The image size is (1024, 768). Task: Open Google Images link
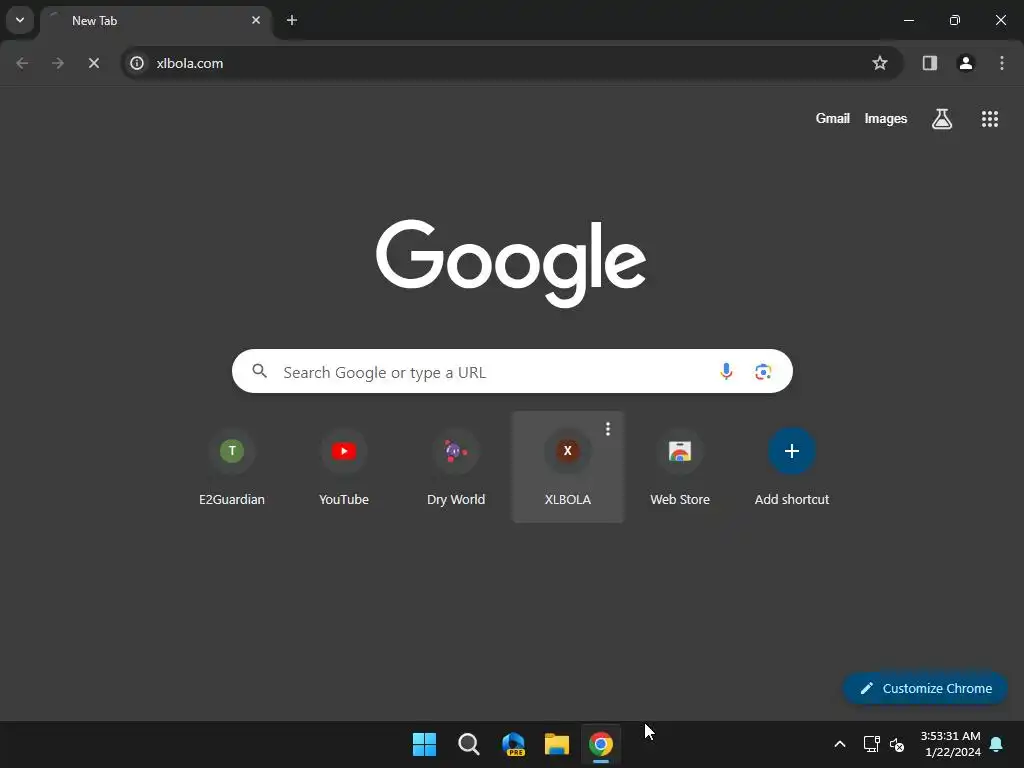pos(886,119)
